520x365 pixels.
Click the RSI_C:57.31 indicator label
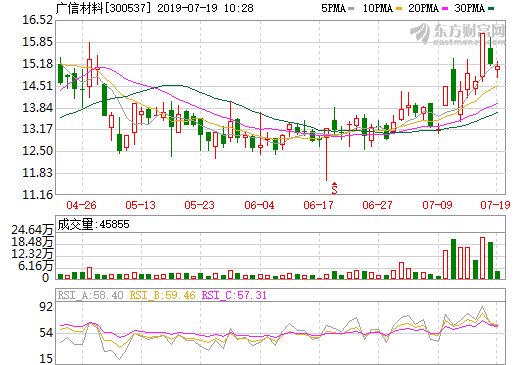234,295
